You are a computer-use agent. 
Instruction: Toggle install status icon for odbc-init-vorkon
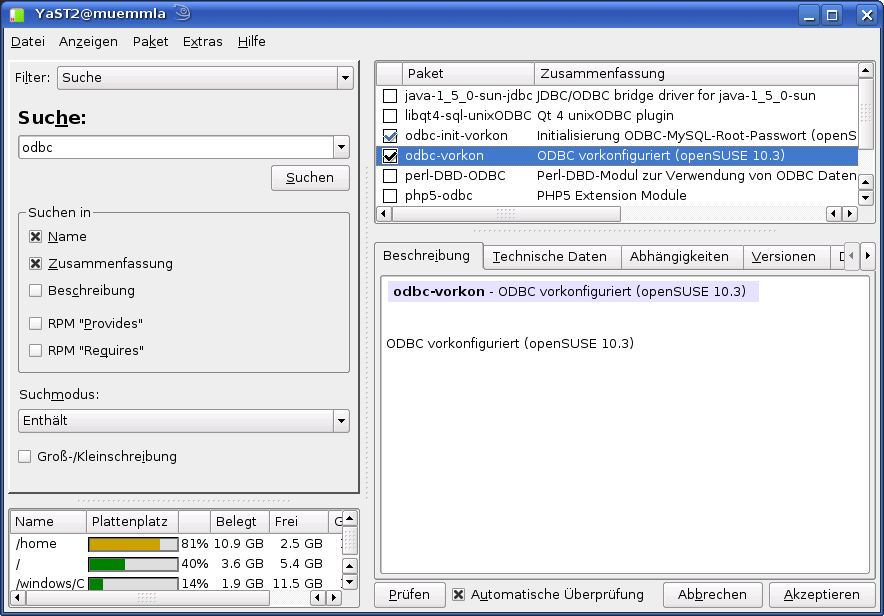coord(390,136)
